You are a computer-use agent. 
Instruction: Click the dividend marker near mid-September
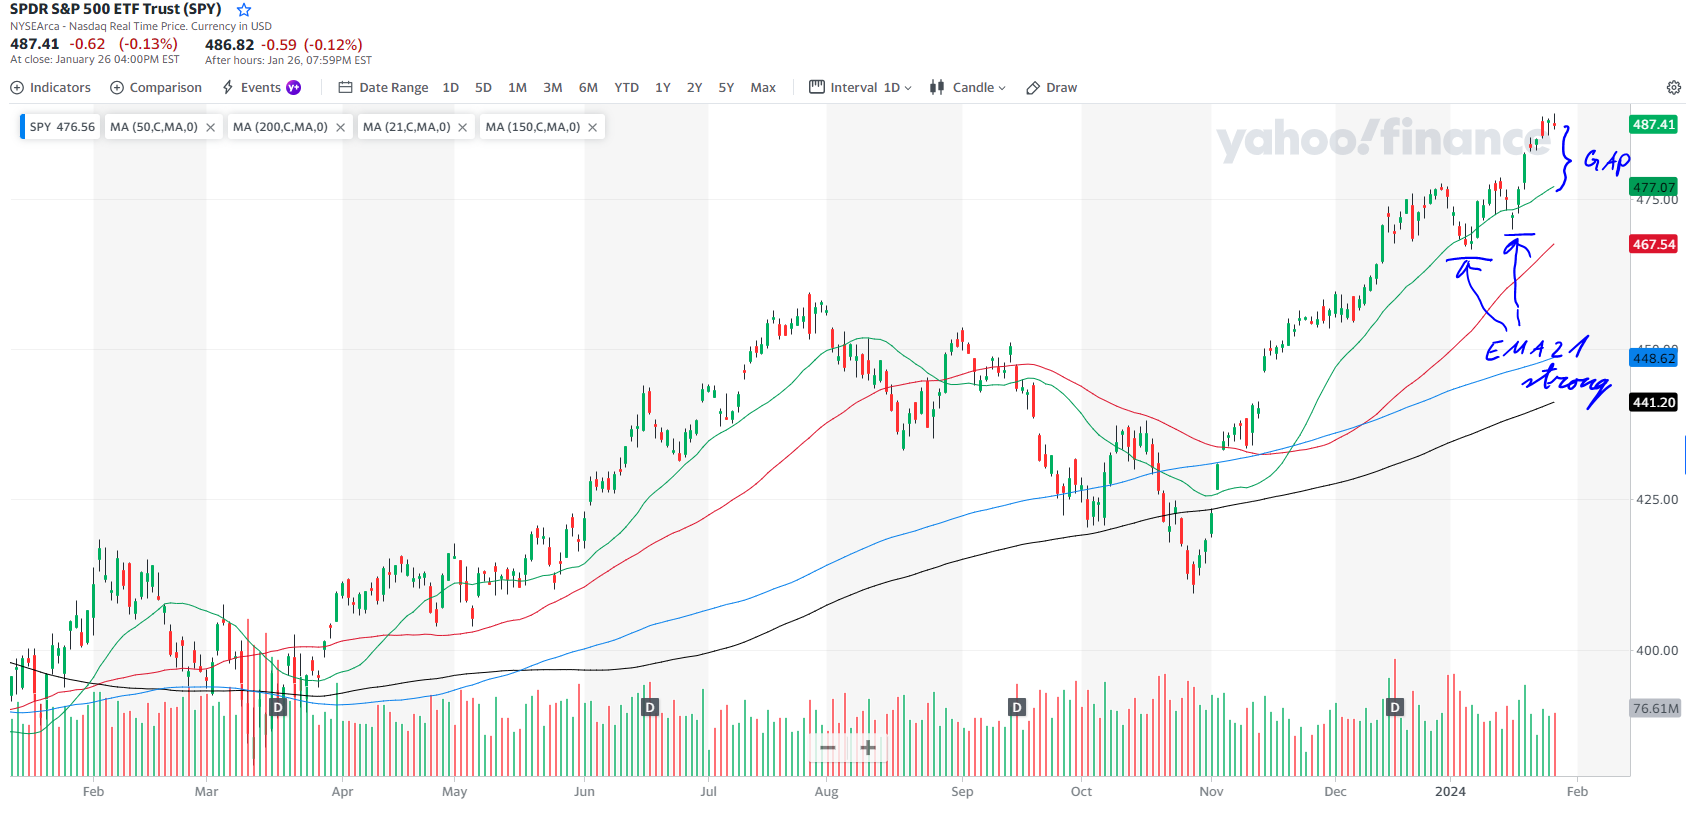1017,707
